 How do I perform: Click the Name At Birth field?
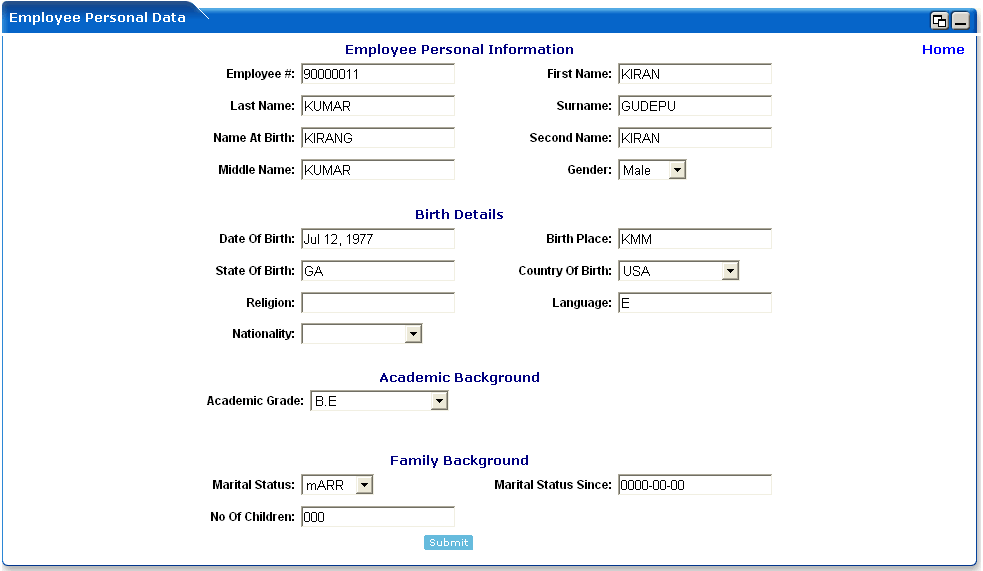(378, 138)
